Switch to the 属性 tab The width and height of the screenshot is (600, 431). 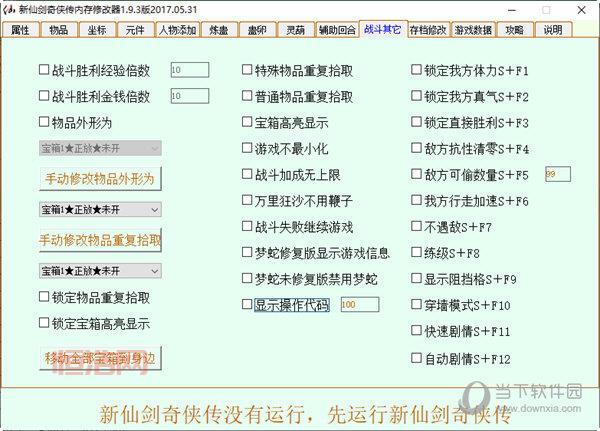tap(21, 30)
